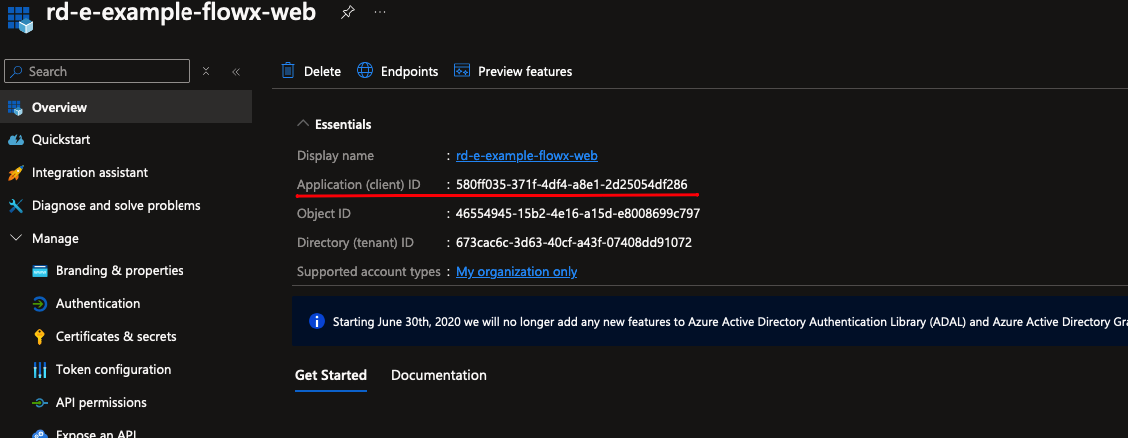This screenshot has width=1128, height=438.
Task: Click the Preview features icon
Action: [x=462, y=70]
